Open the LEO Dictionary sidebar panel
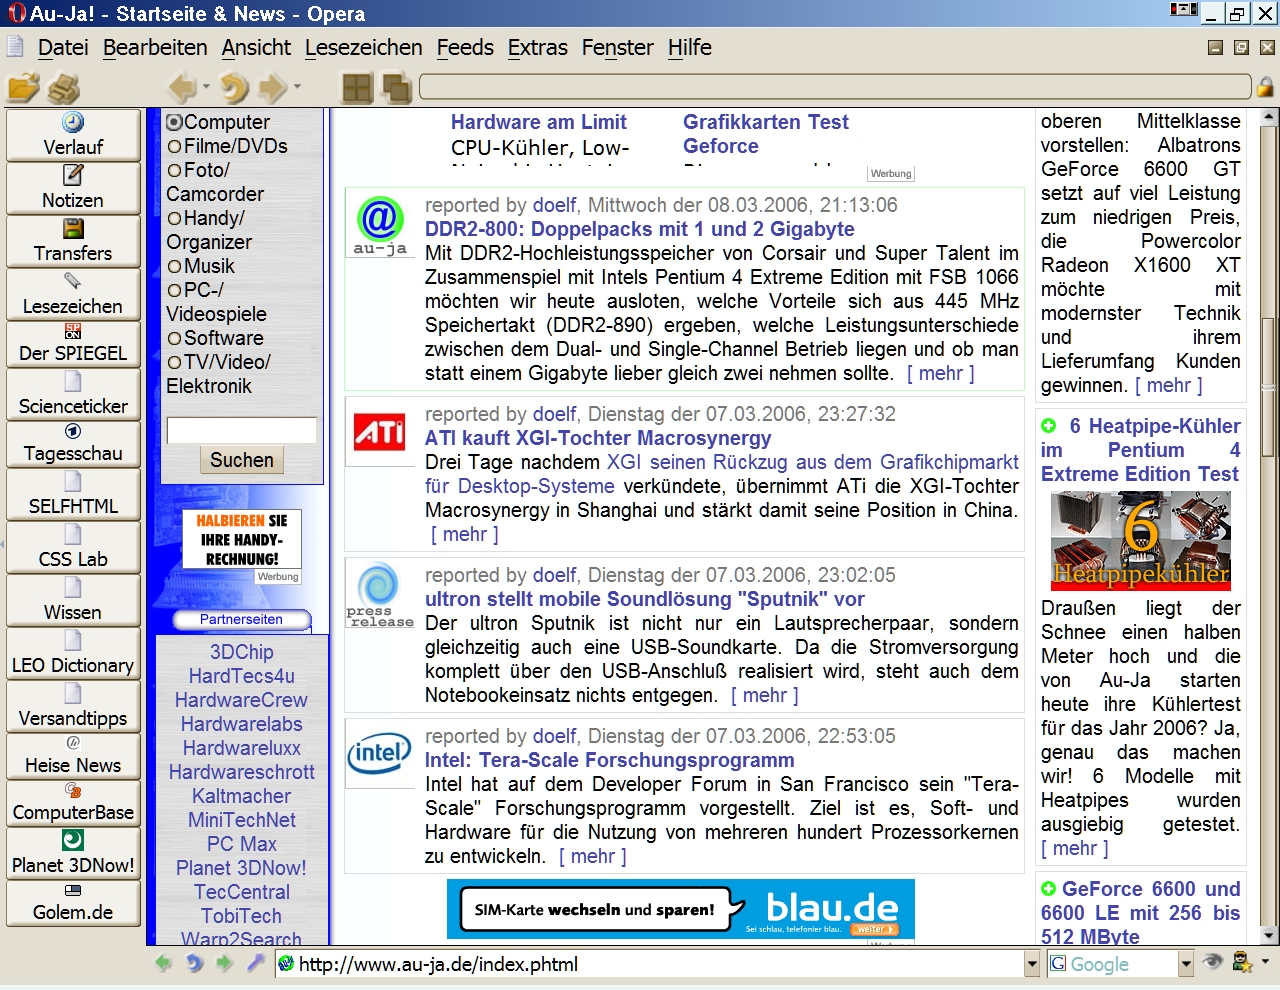Screen dimensions: 1280x990 coord(73,653)
